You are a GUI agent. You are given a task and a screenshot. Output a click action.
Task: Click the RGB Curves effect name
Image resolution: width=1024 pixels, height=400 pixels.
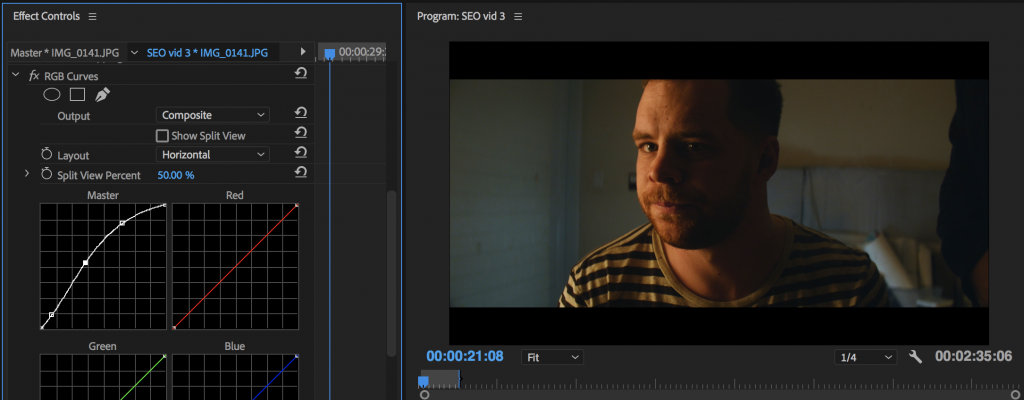click(x=71, y=76)
